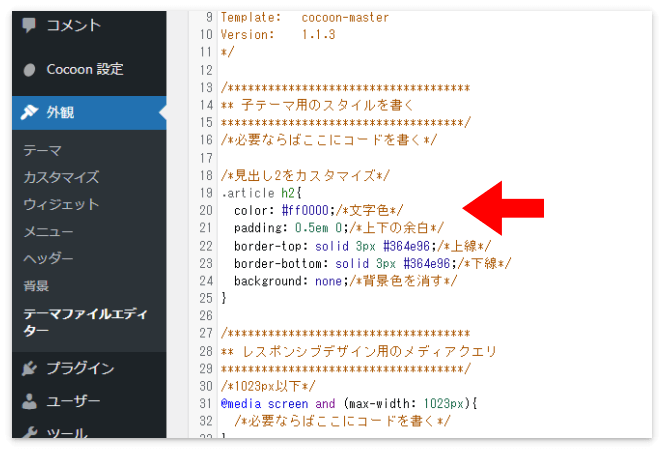This screenshot has width=664, height=451.
Task: Click the border-bottom #364e96 value
Action: click(427, 263)
